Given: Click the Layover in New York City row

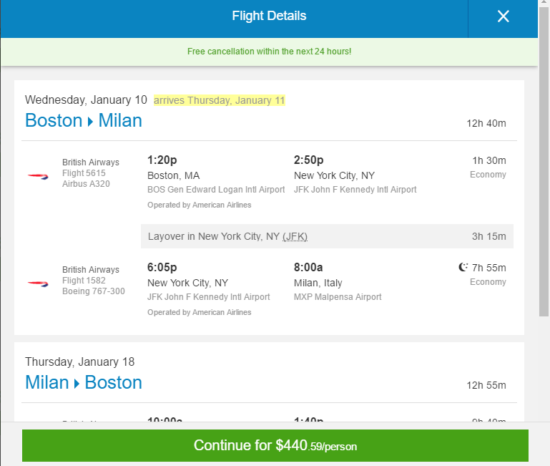Looking at the screenshot, I should [327, 236].
